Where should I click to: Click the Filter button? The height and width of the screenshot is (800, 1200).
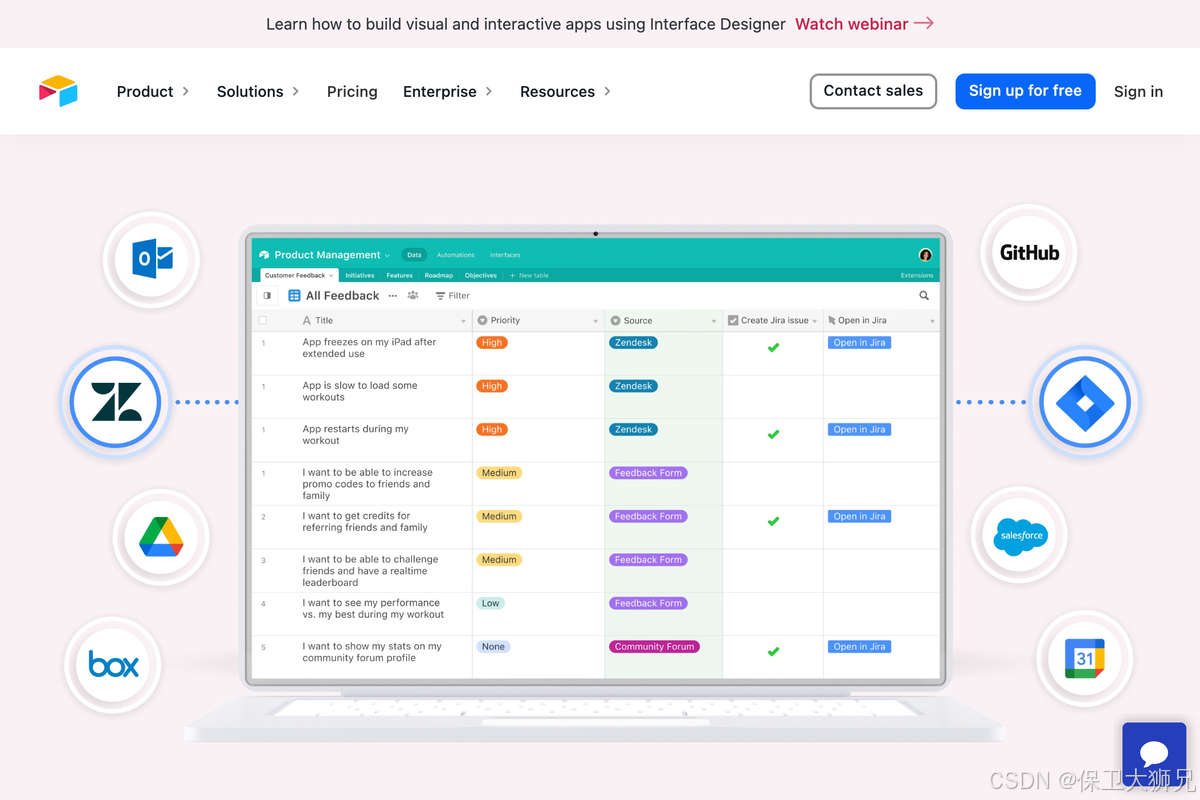point(453,296)
